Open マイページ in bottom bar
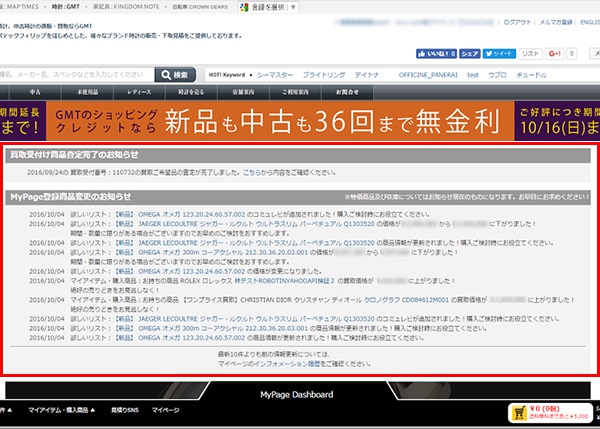Screen dimensions: 600x429 [x=165, y=410]
